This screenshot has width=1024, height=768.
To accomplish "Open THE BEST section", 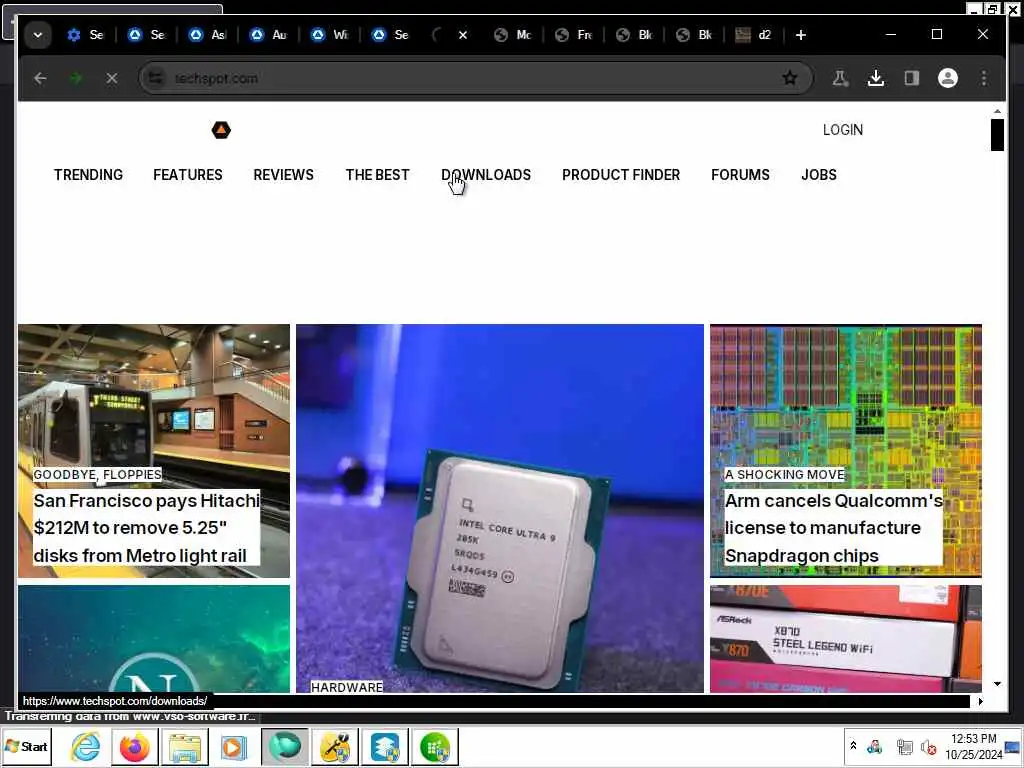I will [x=377, y=175].
